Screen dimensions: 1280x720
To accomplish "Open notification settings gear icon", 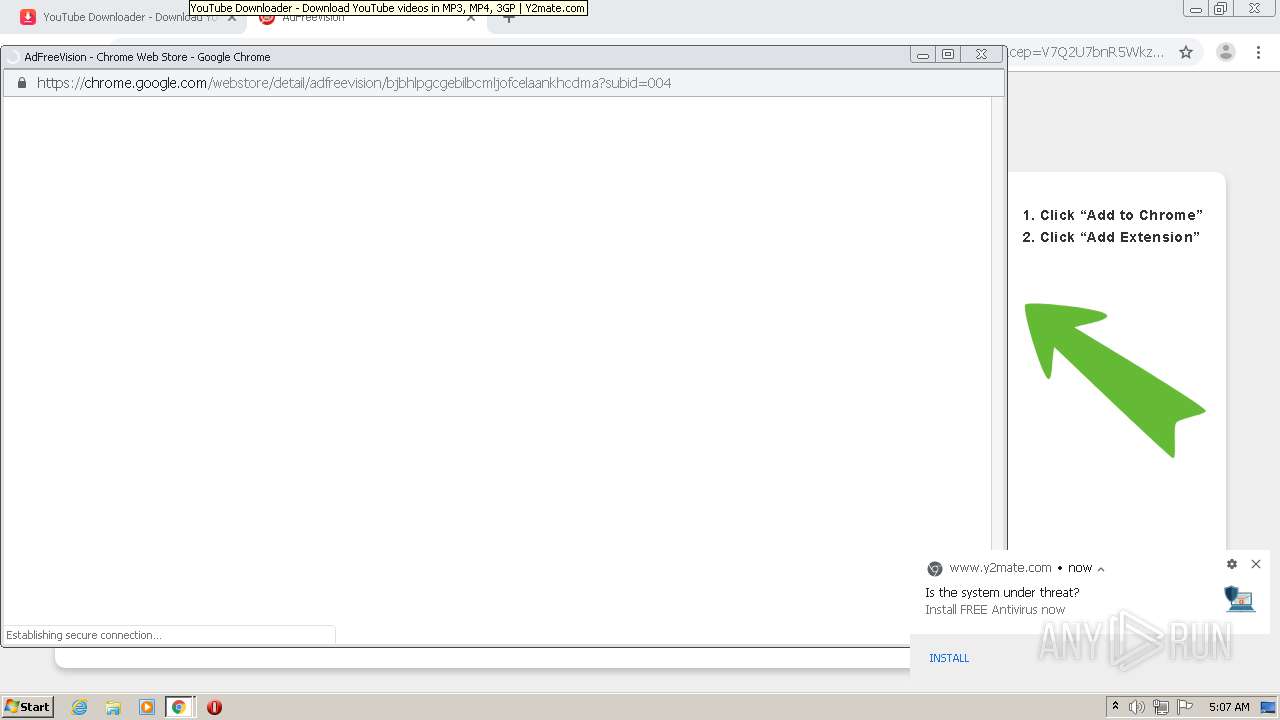I will 1232,564.
